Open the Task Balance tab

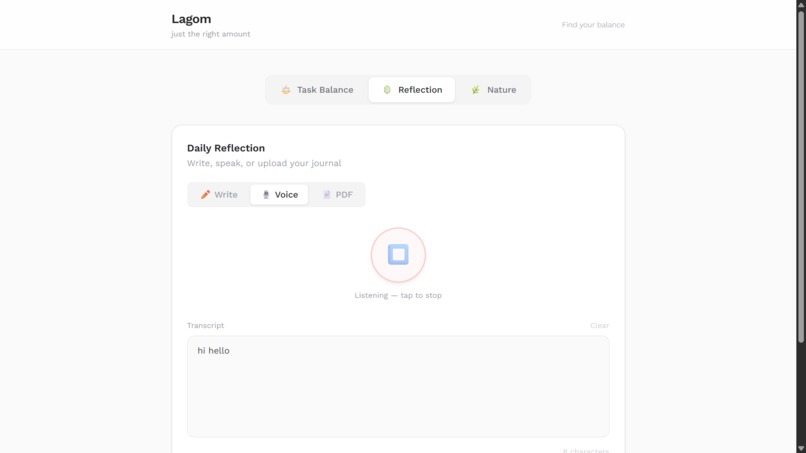(317, 90)
